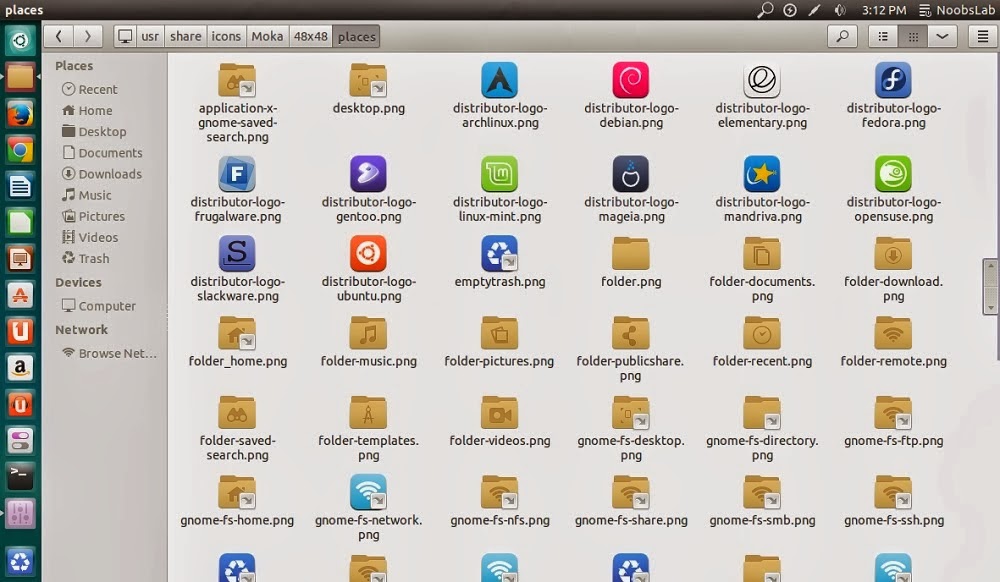Click Browse Network in the sidebar
The height and width of the screenshot is (582, 1000).
(107, 352)
